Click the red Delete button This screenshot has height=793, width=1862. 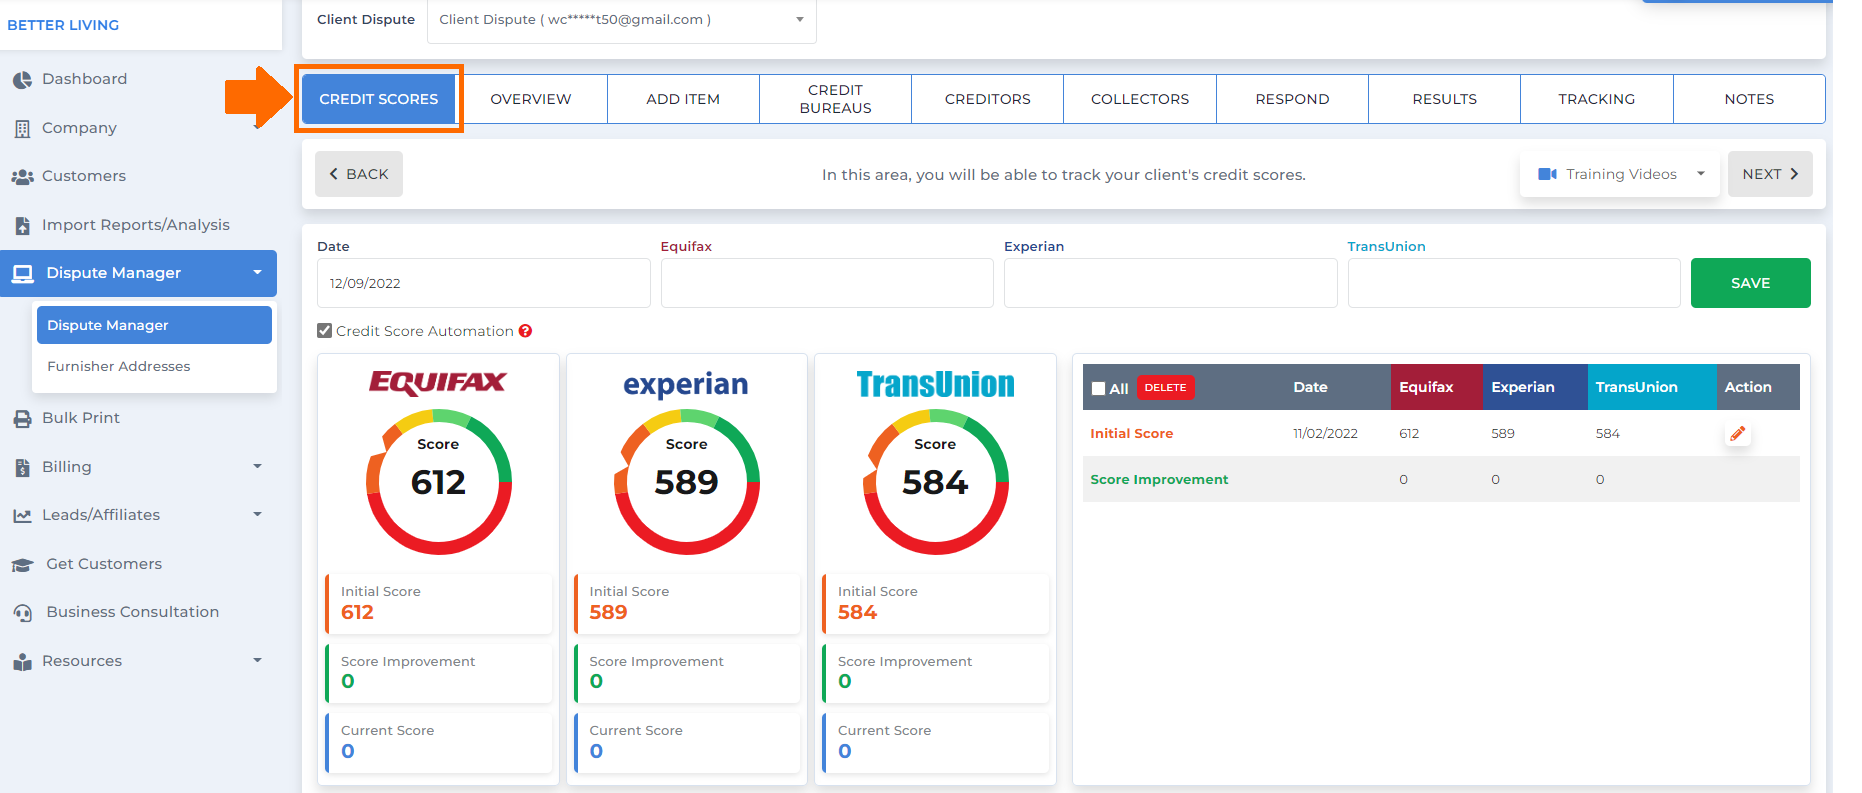tap(1166, 388)
